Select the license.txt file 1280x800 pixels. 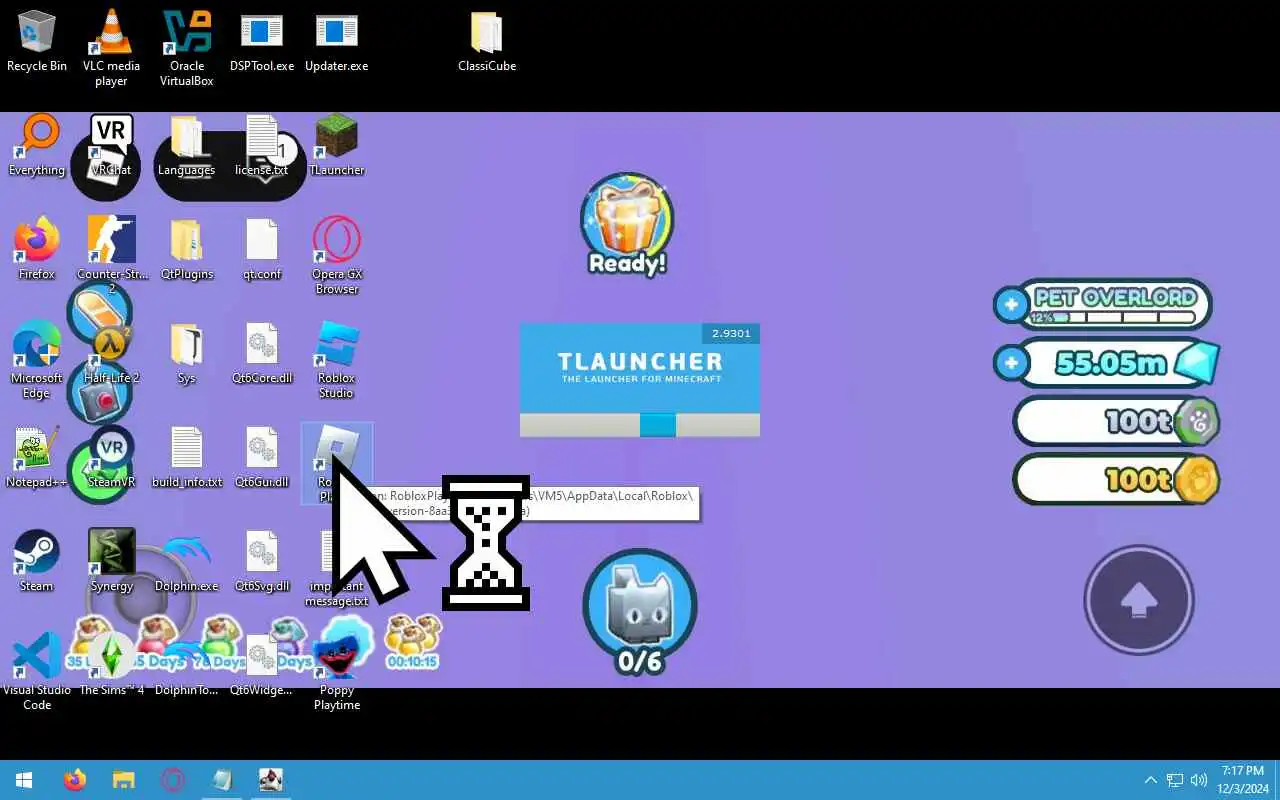(261, 146)
